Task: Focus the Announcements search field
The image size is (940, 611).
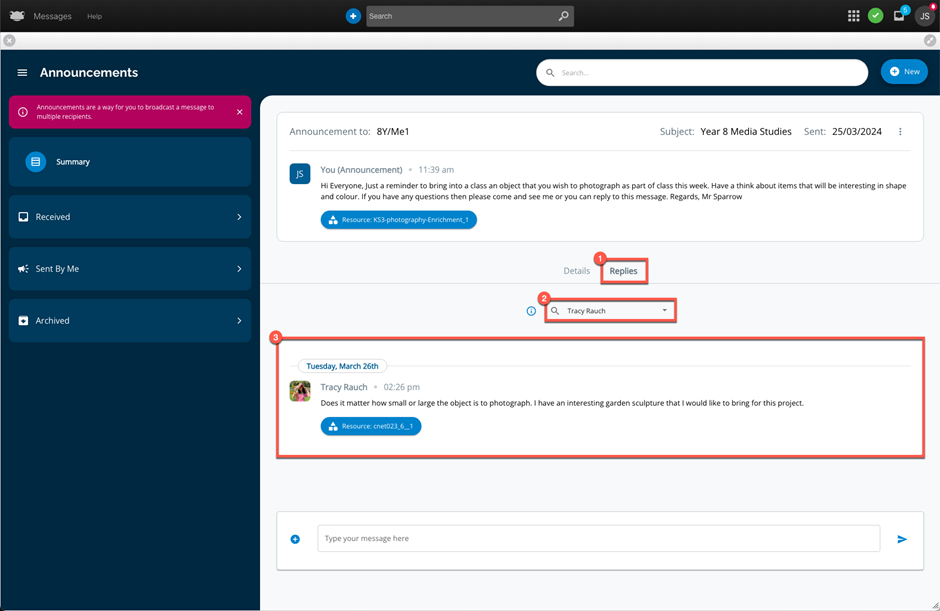Action: point(702,73)
